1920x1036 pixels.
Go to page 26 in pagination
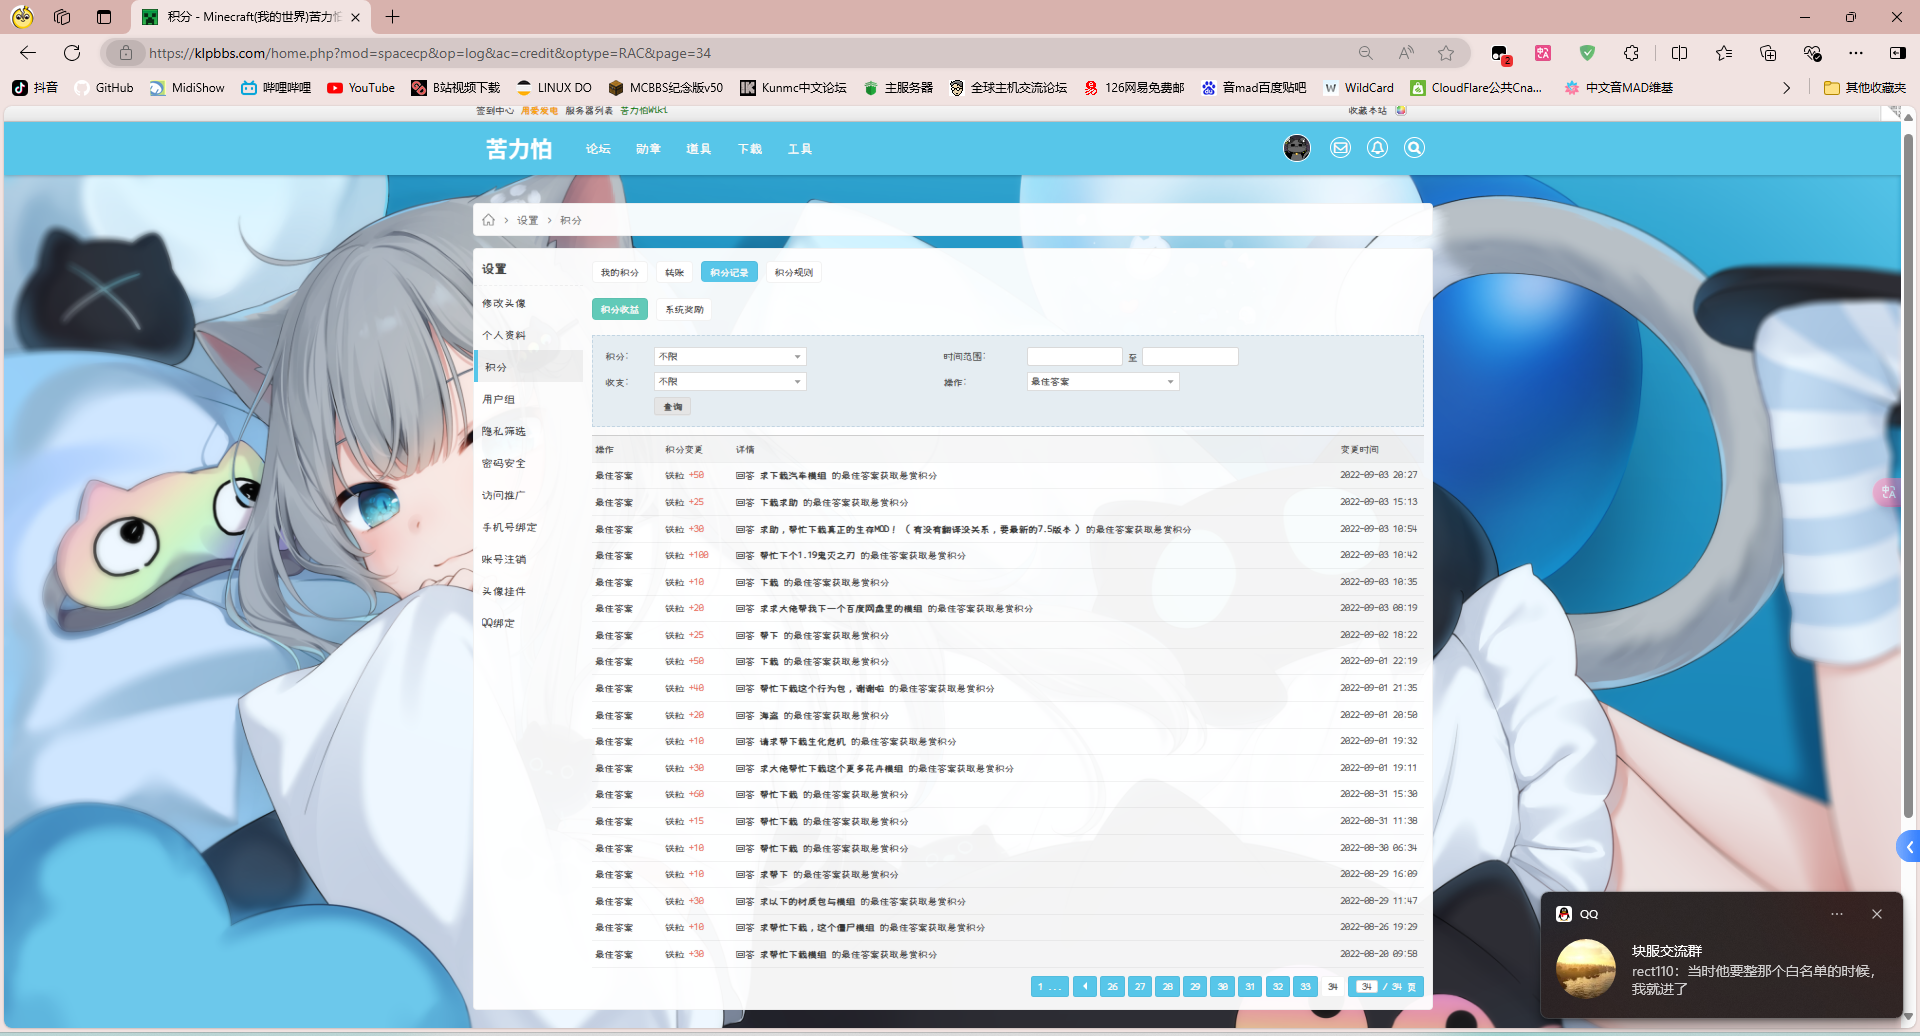point(1112,987)
